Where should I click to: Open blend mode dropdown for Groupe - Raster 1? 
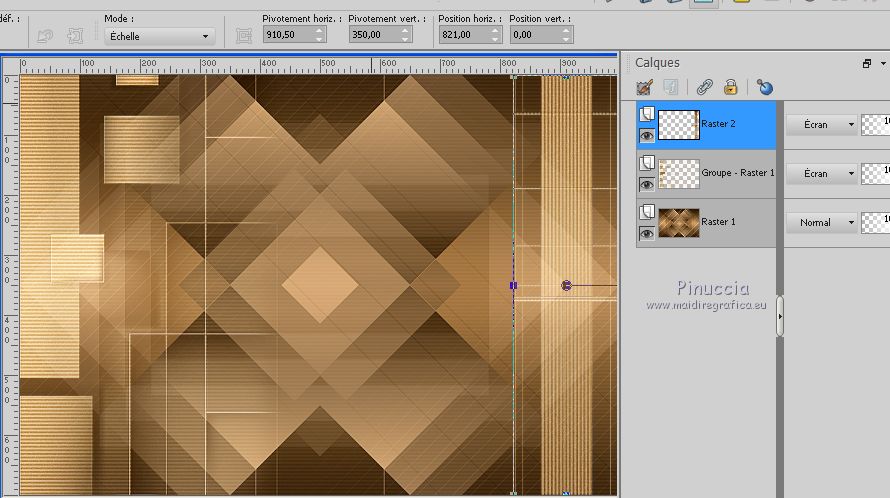[x=823, y=174]
